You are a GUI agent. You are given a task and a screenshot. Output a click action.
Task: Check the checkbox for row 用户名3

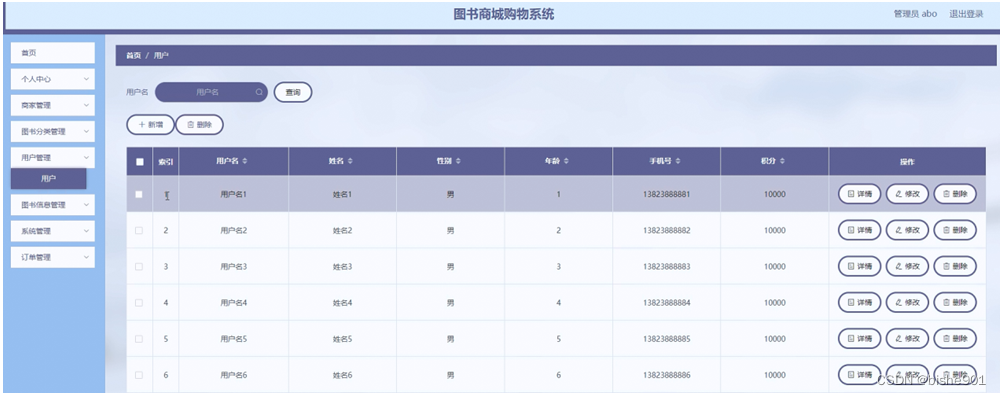(139, 267)
